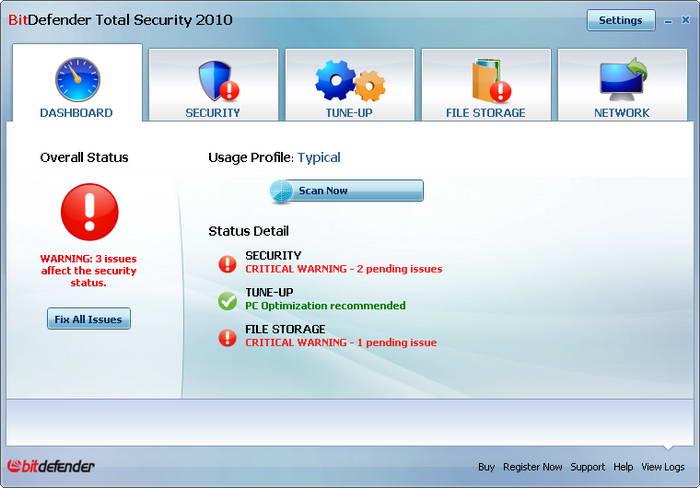Click the red warning icon beside SECURITY status
The image size is (700, 488).
pos(227,264)
